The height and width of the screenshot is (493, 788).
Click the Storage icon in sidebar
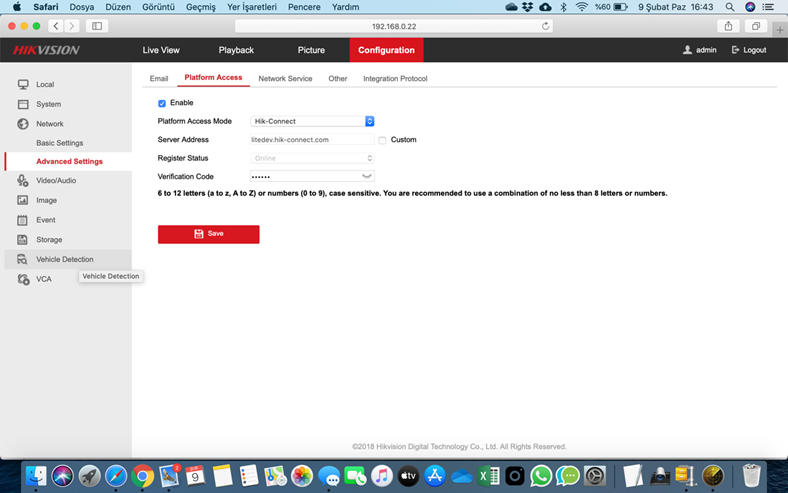[23, 240]
